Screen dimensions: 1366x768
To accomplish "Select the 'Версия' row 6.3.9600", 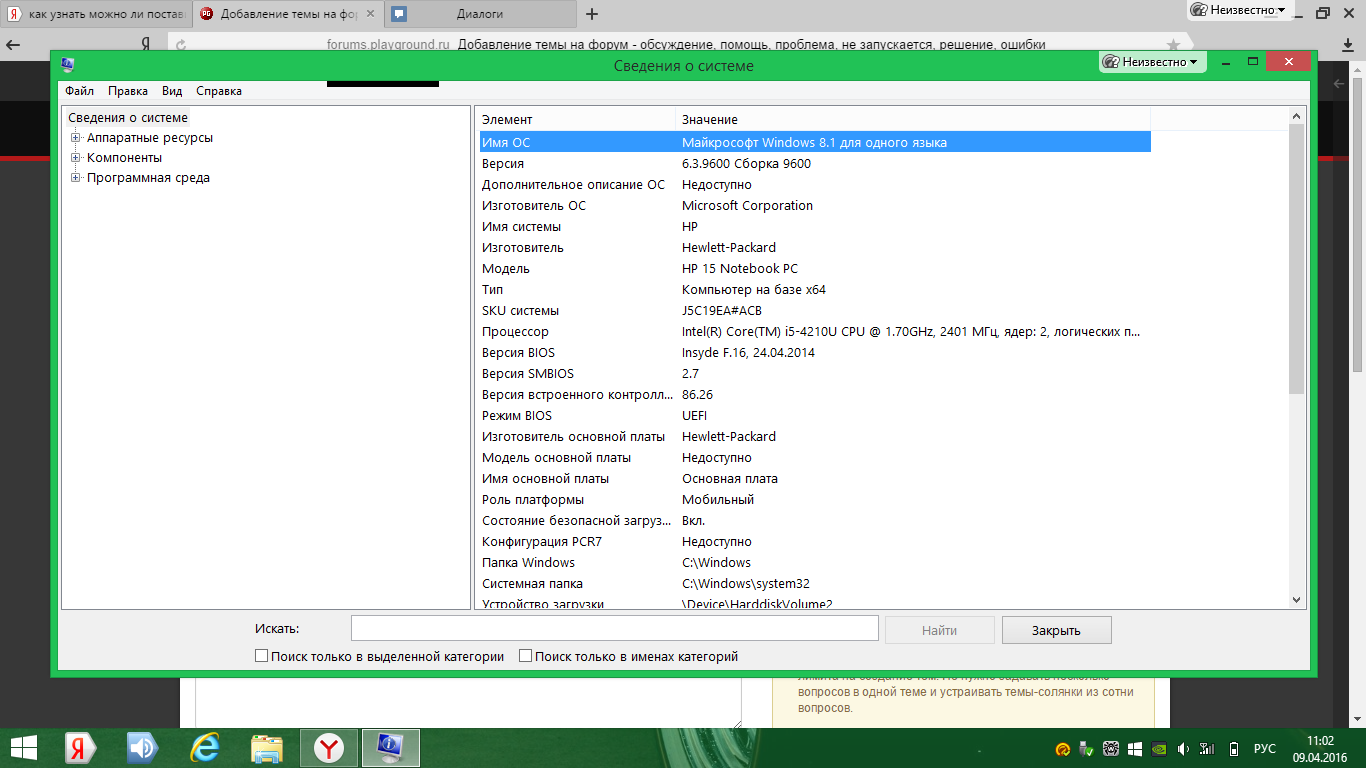I will pos(815,163).
